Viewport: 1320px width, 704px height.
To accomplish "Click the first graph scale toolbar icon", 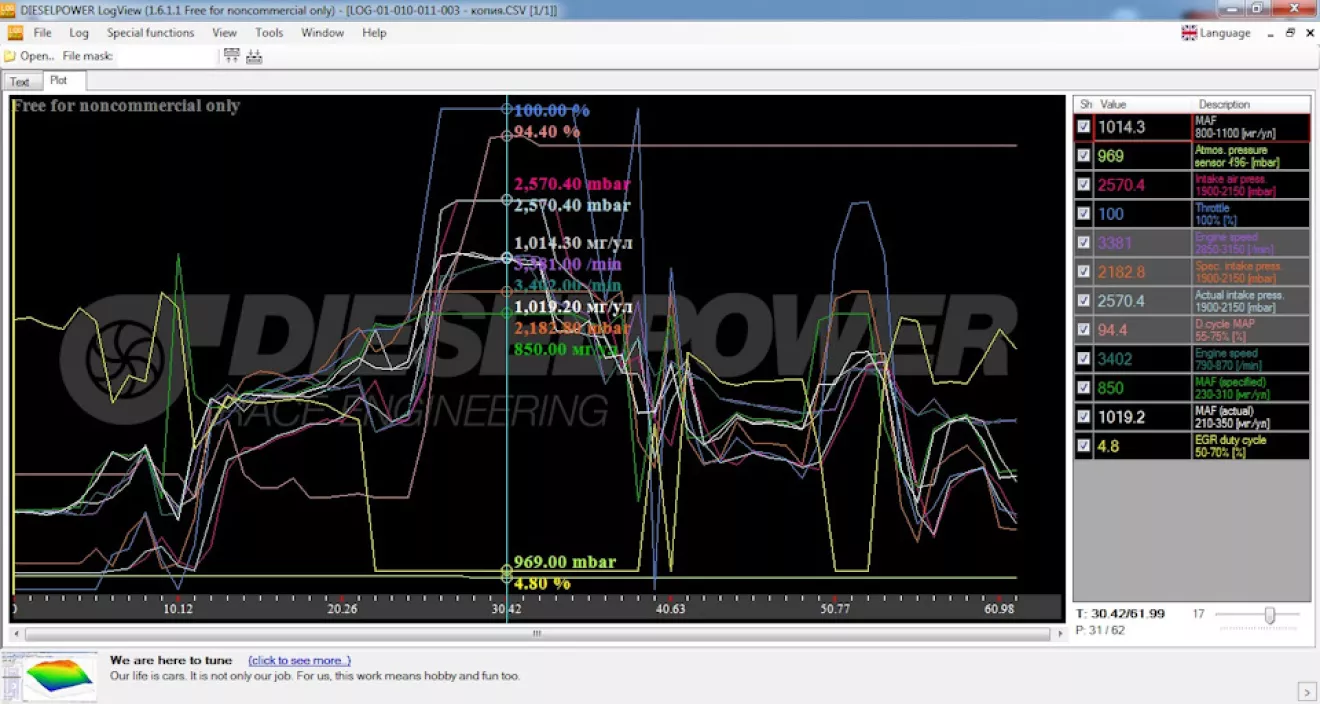I will click(232, 56).
